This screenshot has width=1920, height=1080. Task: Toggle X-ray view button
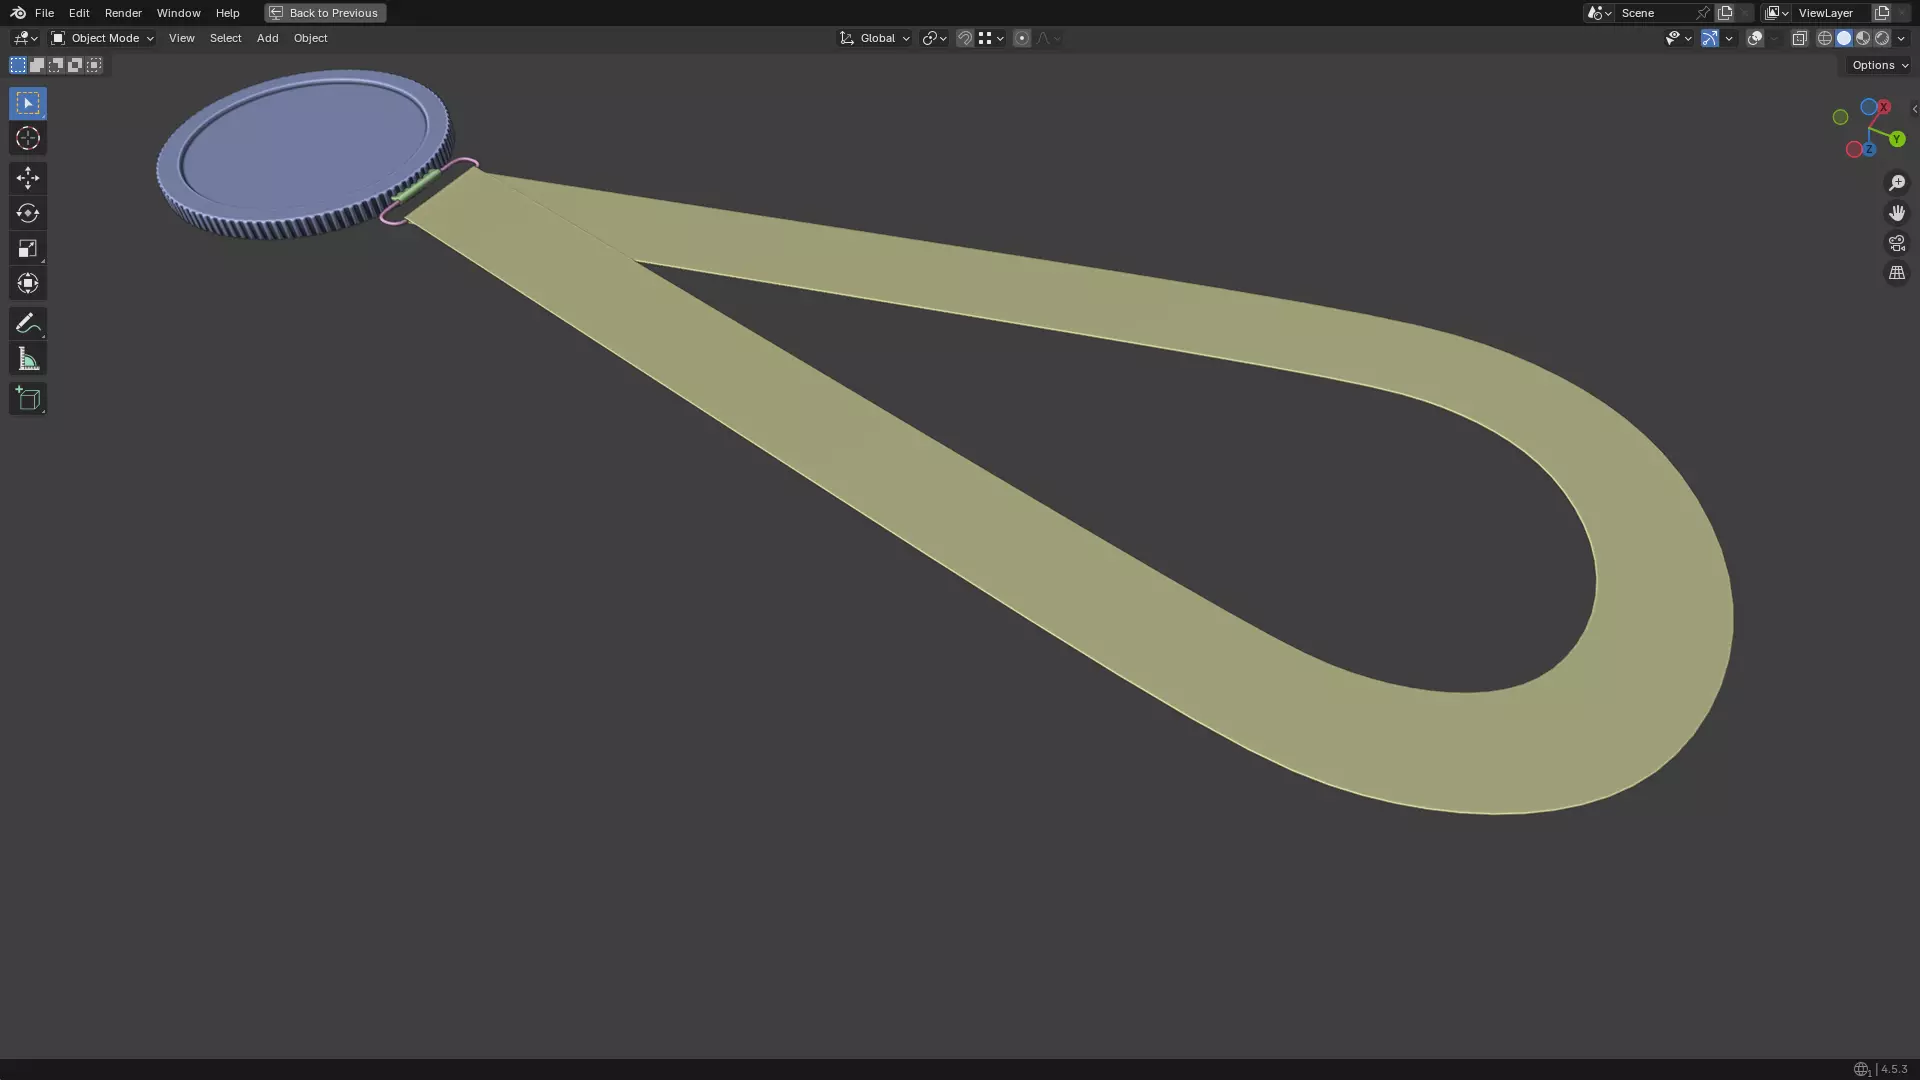point(1799,38)
